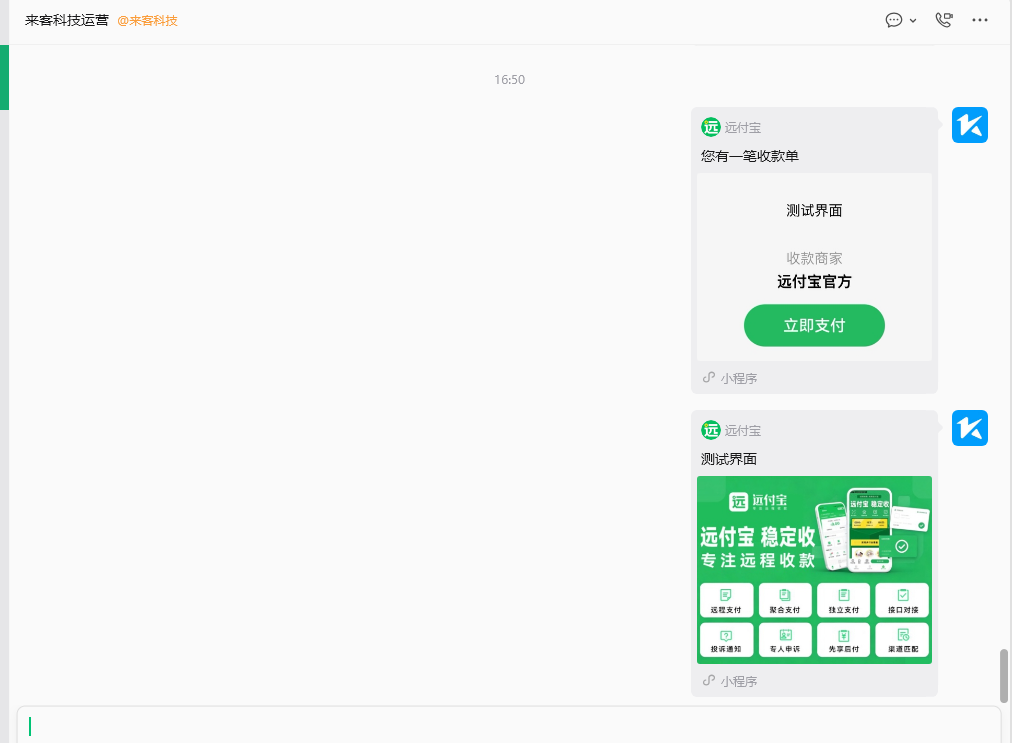Start a voice or video call
The height and width of the screenshot is (743, 1012).
click(x=944, y=20)
